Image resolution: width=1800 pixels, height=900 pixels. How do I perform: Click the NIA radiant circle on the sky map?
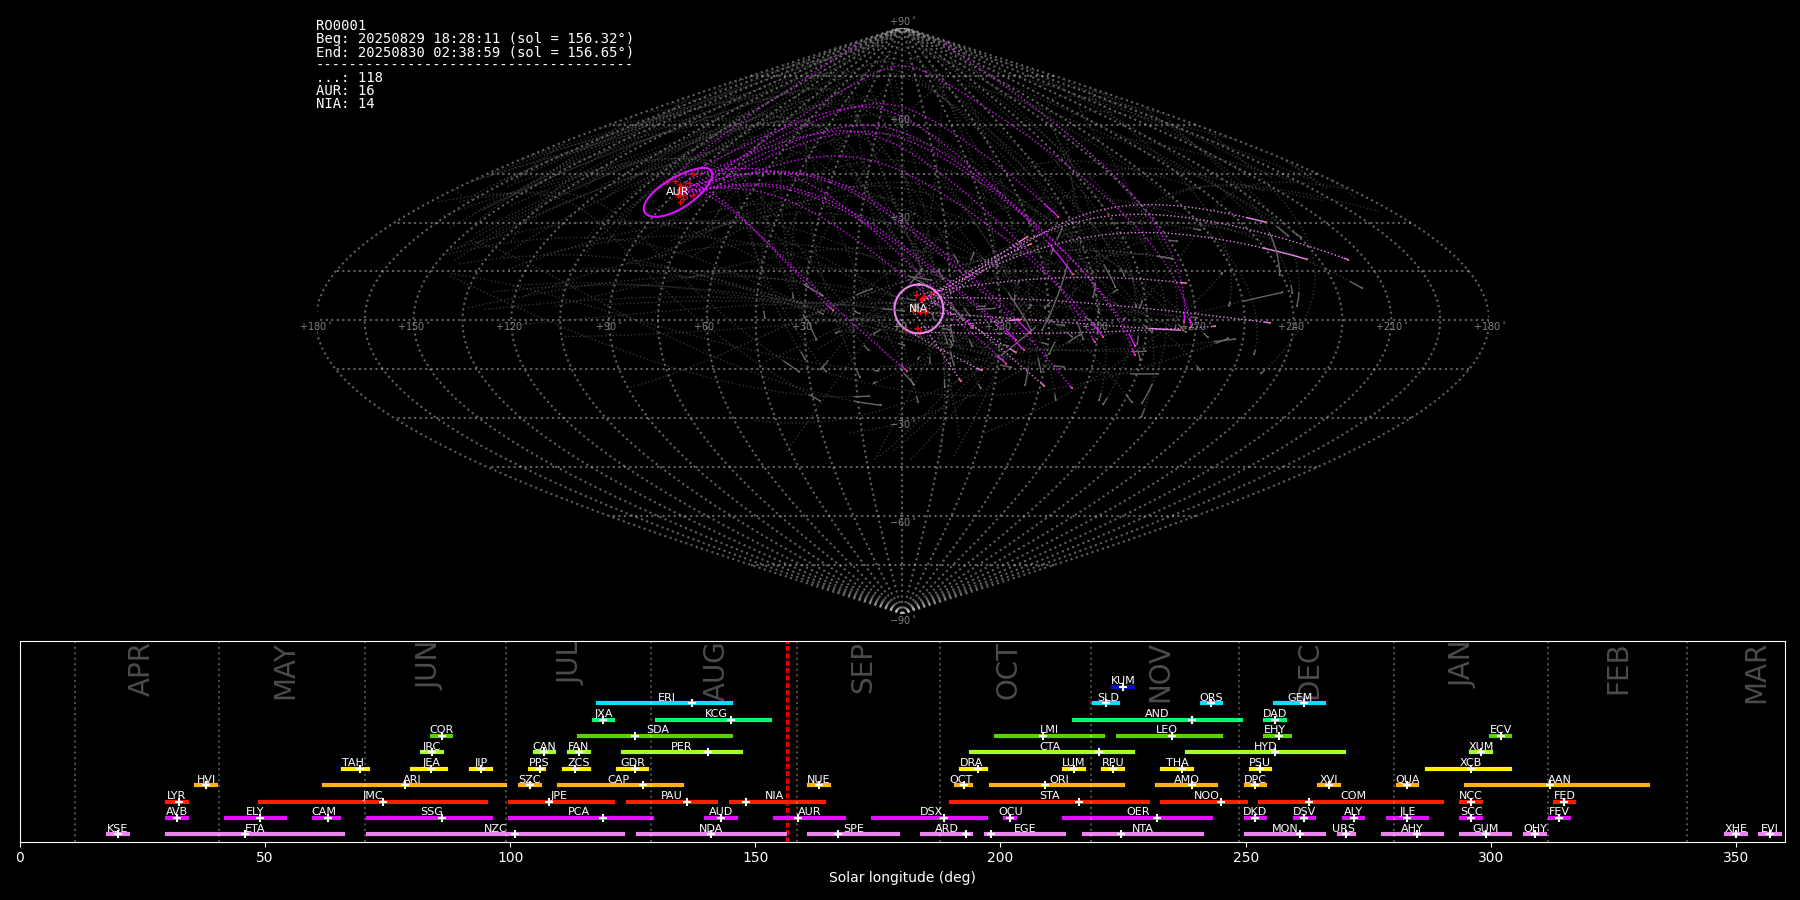[x=918, y=308]
